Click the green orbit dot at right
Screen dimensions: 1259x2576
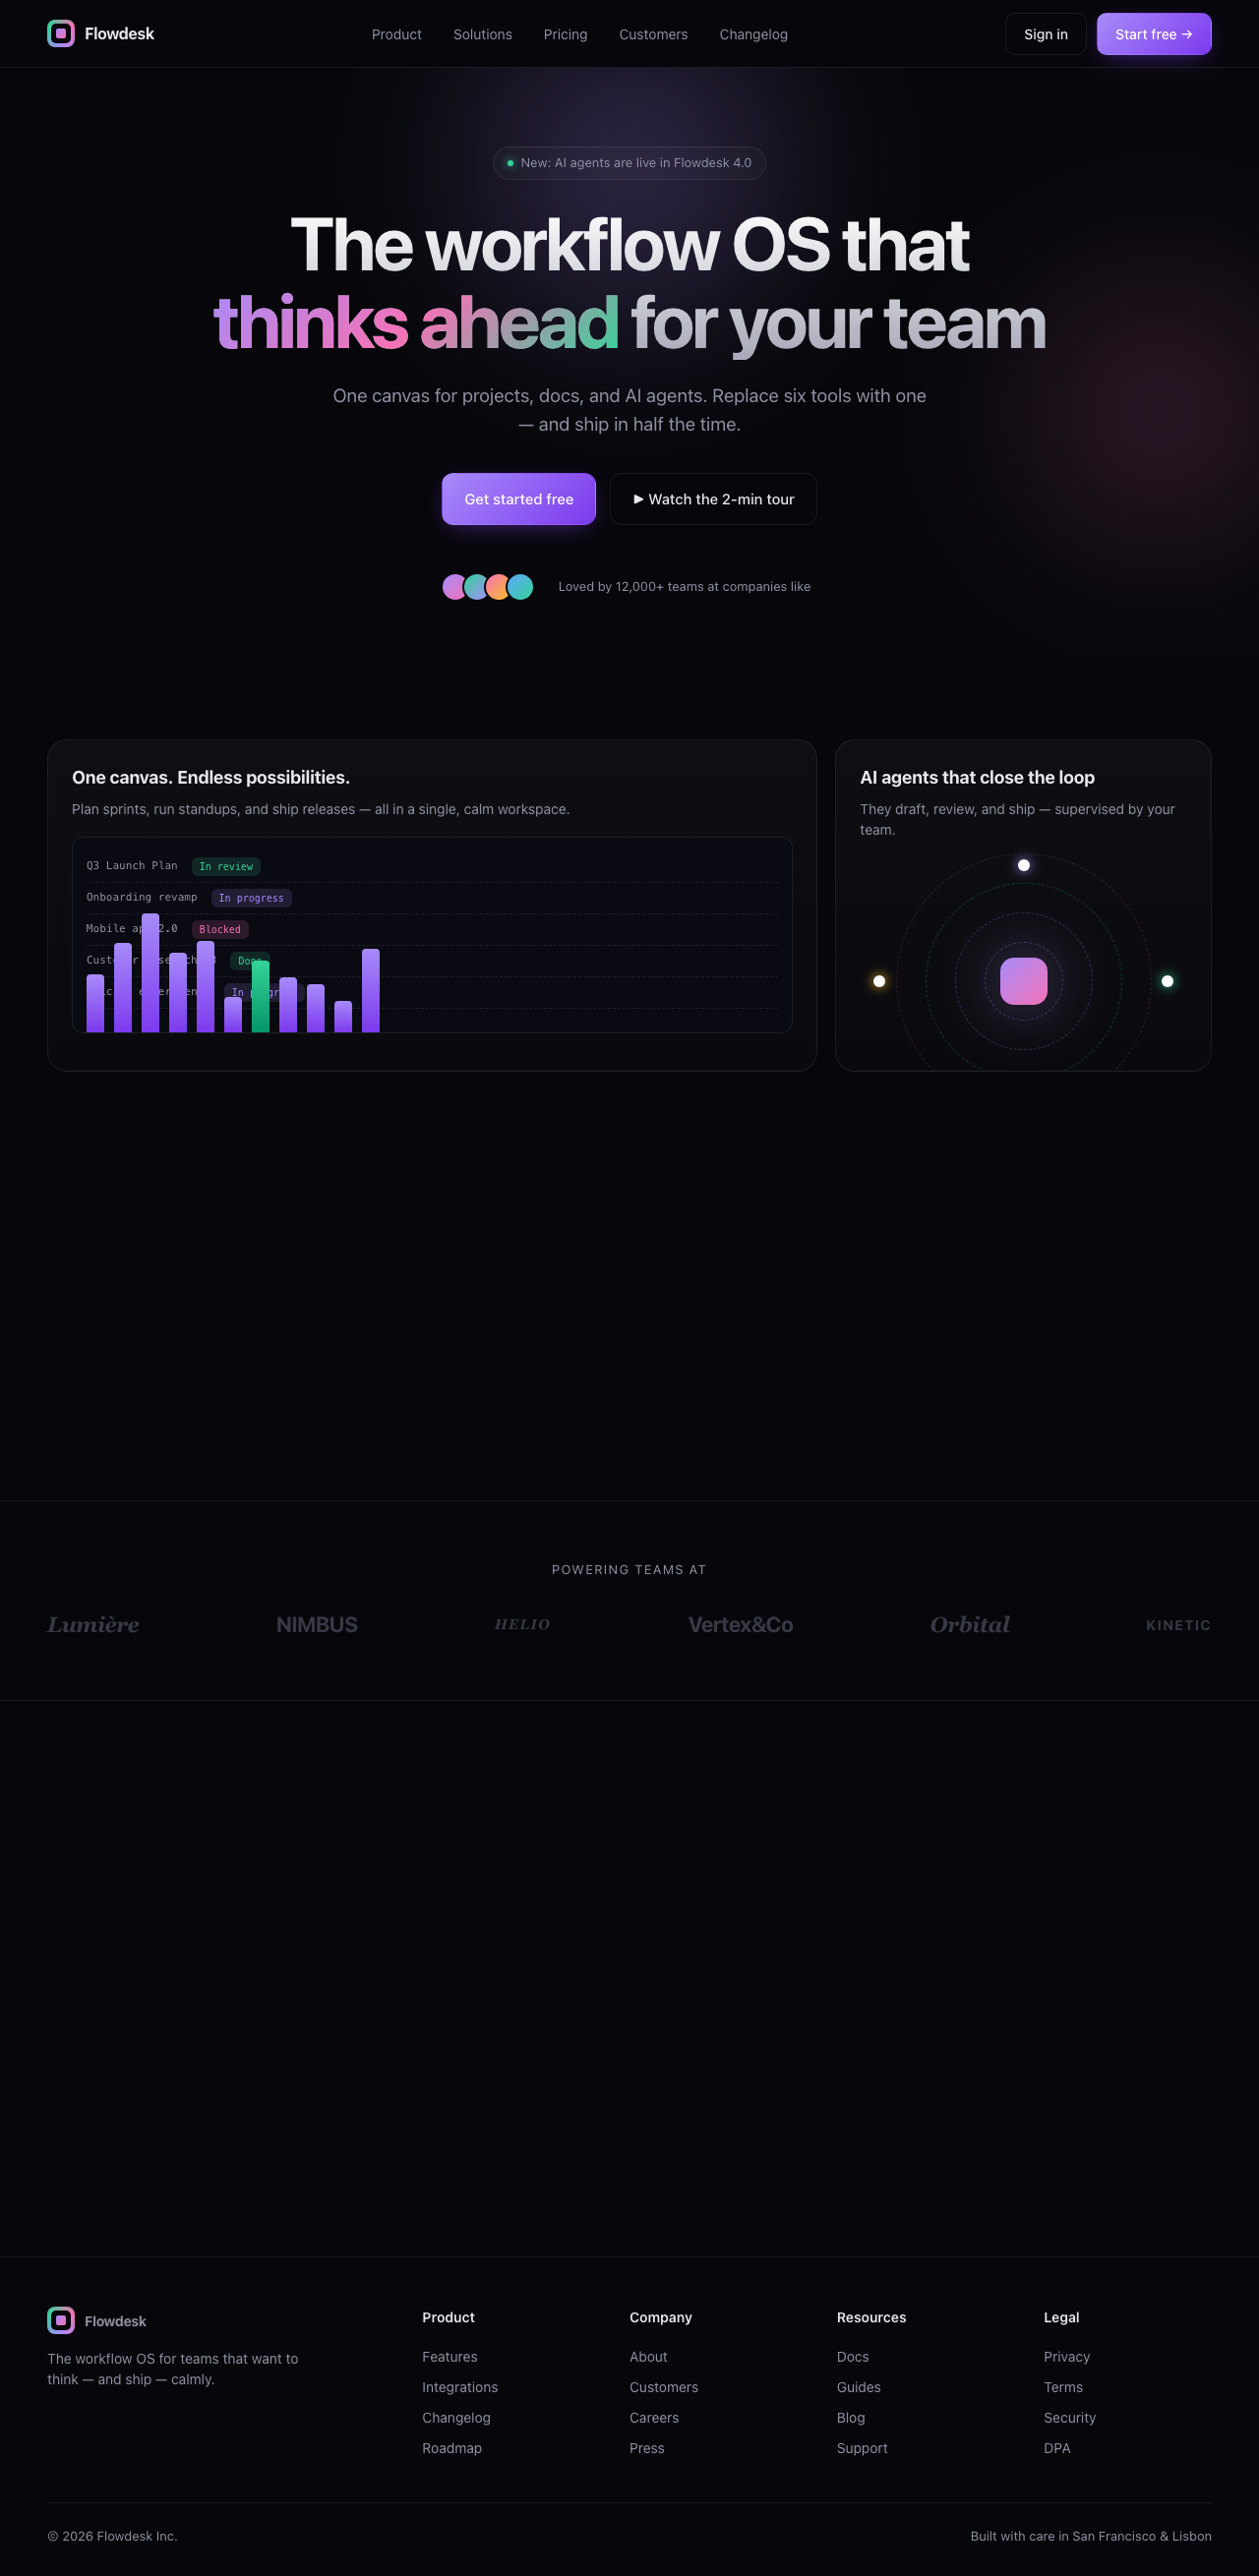coord(1167,981)
